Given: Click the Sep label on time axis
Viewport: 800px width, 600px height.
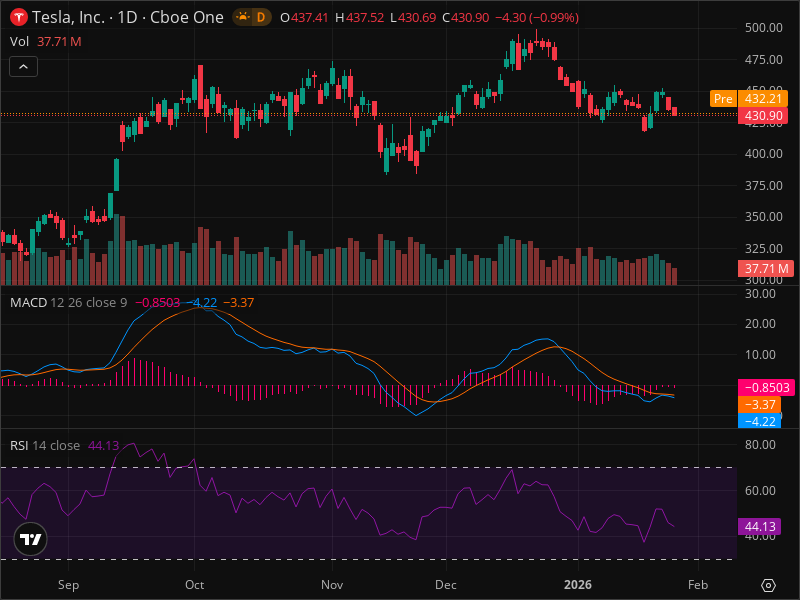Looking at the screenshot, I should pos(68,585).
